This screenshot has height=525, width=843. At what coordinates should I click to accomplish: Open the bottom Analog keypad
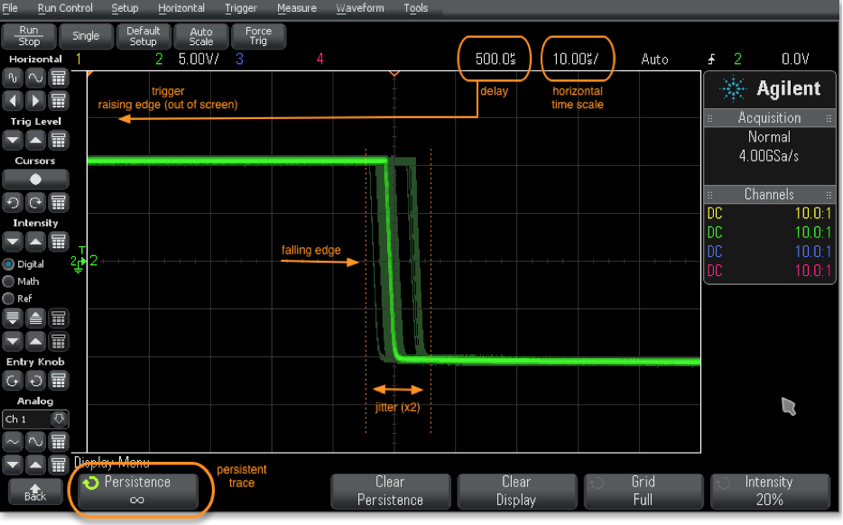(x=58, y=464)
